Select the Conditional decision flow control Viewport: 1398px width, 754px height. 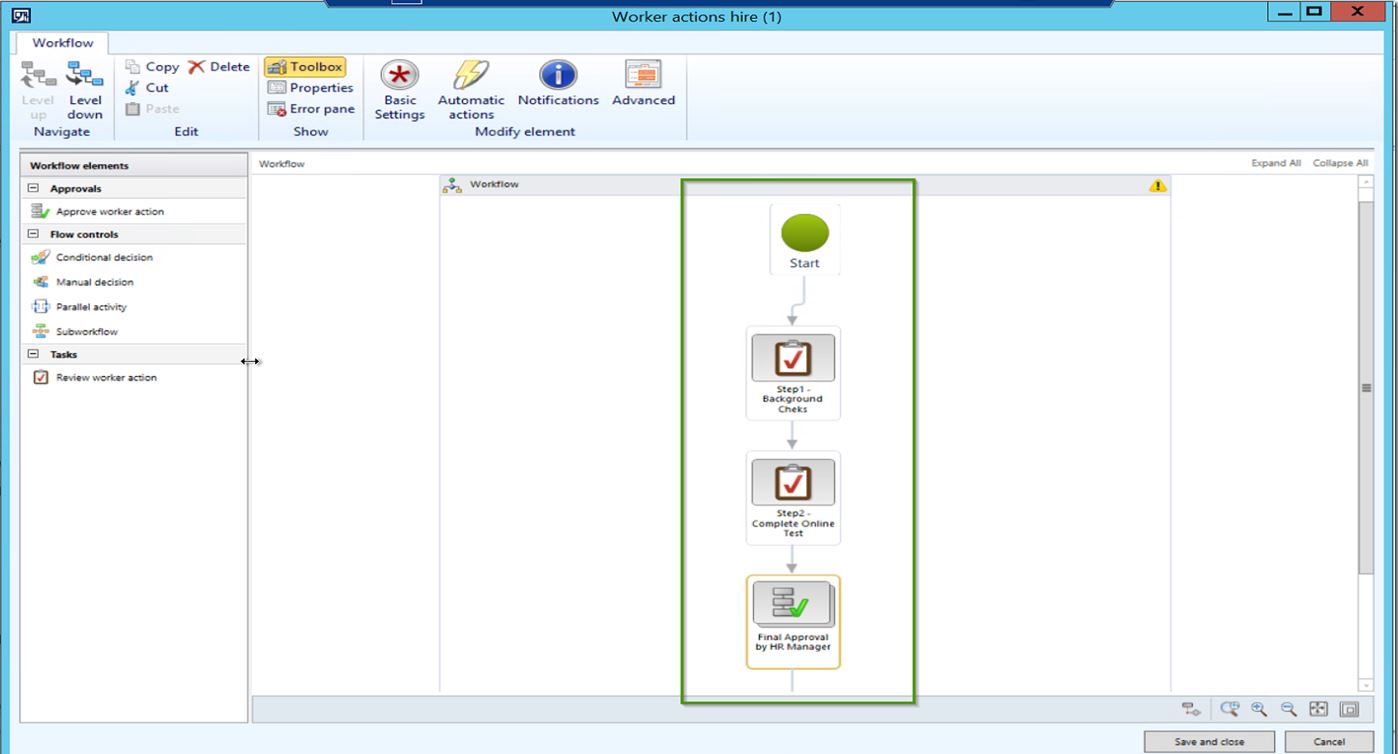(101, 257)
